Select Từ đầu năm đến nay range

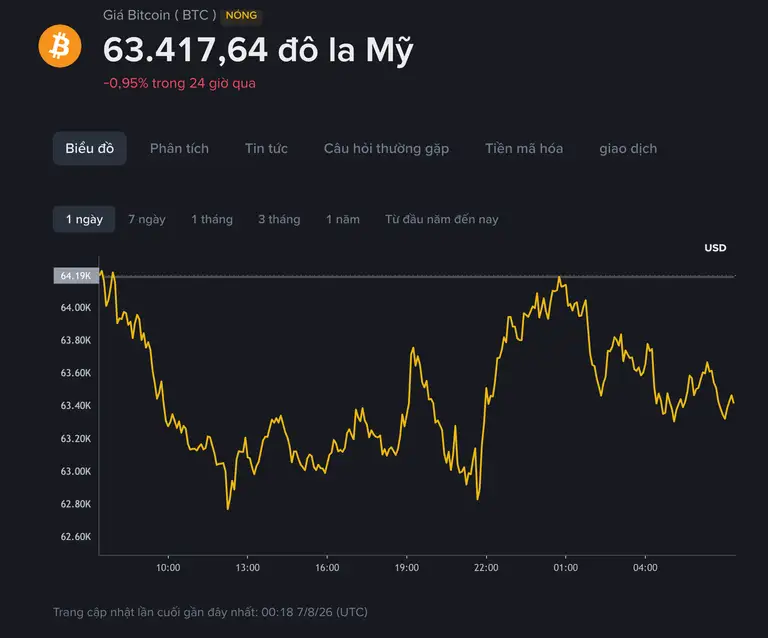click(442, 219)
